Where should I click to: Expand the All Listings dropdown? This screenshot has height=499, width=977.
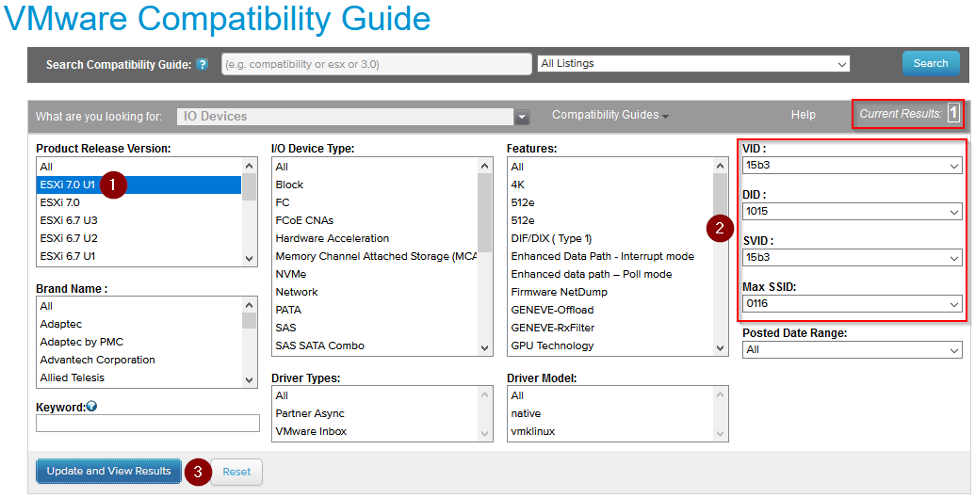point(693,64)
